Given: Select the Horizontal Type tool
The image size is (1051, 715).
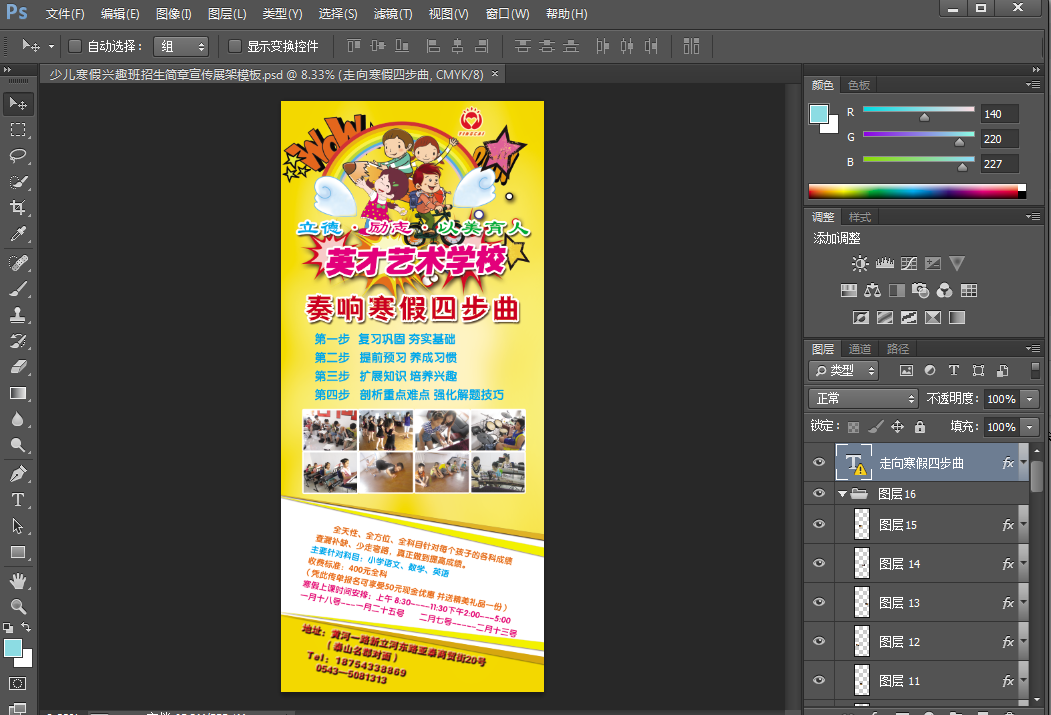Looking at the screenshot, I should point(18,500).
